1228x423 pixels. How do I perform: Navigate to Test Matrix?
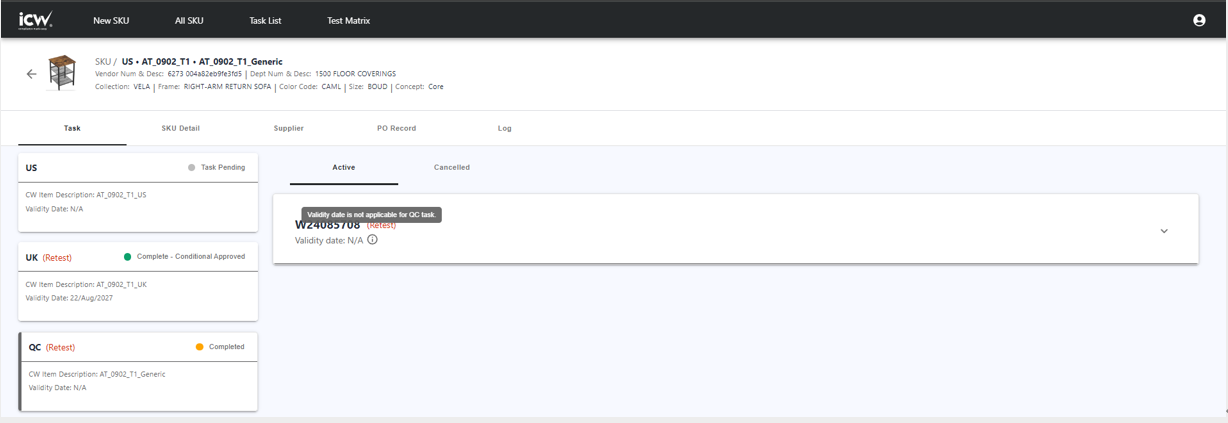pyautogui.click(x=348, y=20)
